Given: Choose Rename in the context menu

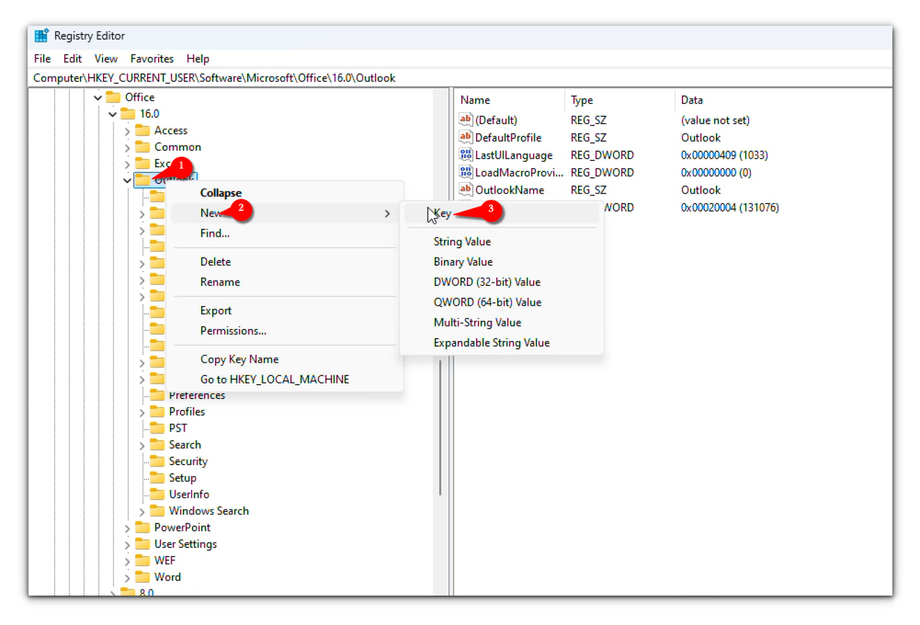Looking at the screenshot, I should point(287,282).
